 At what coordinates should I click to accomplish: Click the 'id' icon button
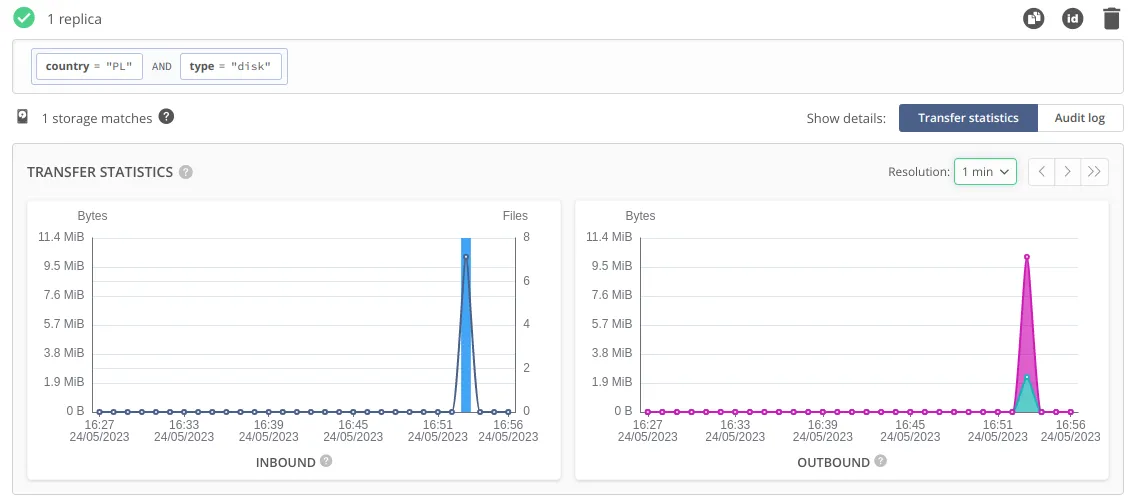click(1072, 18)
